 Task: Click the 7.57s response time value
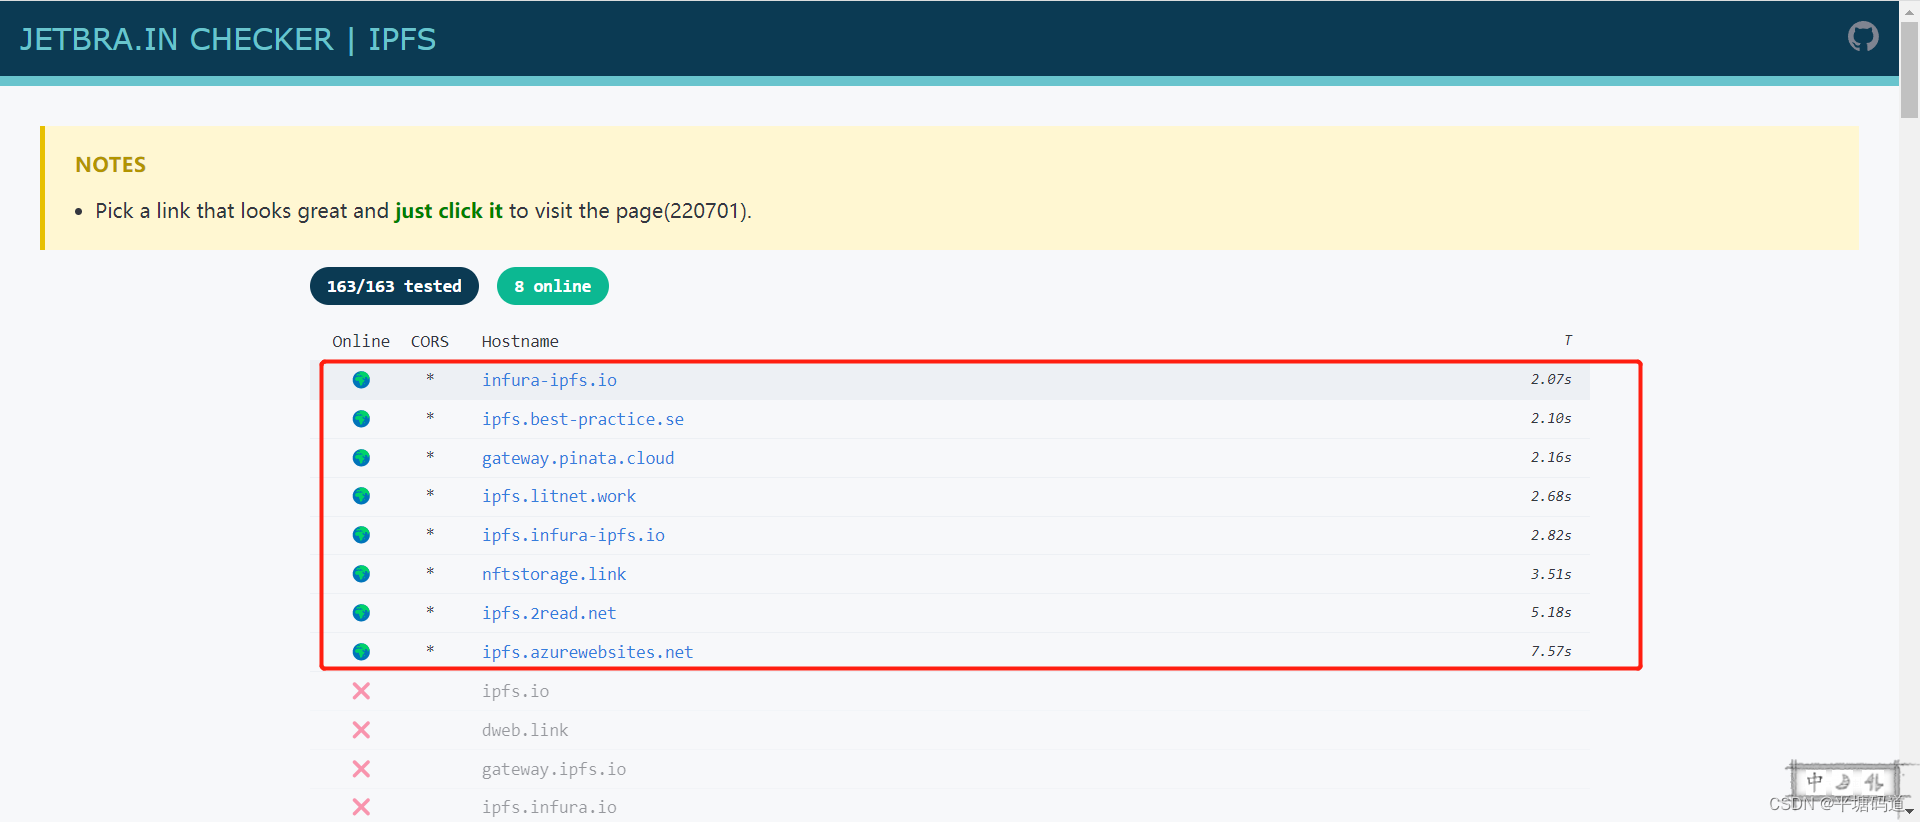tap(1551, 651)
